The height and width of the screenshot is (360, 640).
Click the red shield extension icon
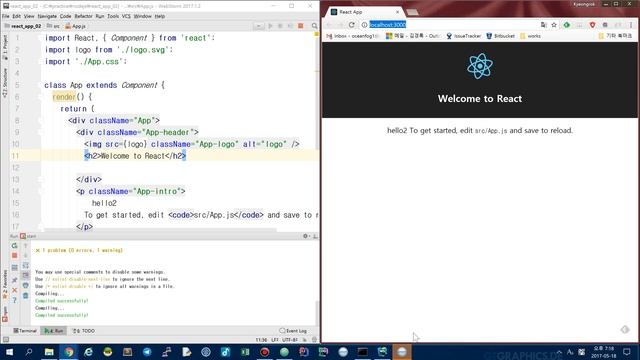coord(592,25)
